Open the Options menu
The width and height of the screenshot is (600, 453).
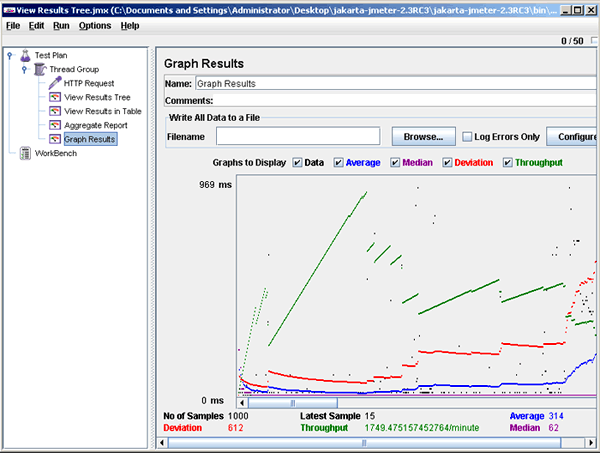(x=95, y=25)
